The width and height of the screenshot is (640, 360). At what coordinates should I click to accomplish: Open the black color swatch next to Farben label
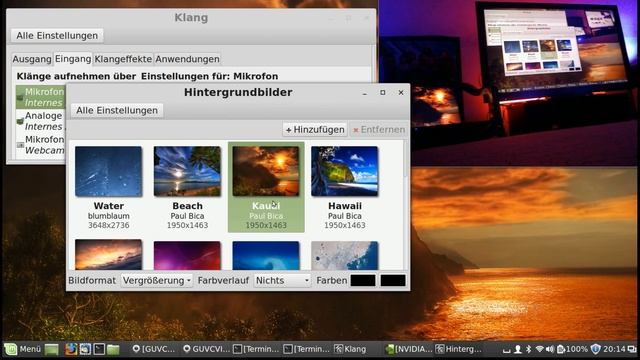pyautogui.click(x=363, y=280)
